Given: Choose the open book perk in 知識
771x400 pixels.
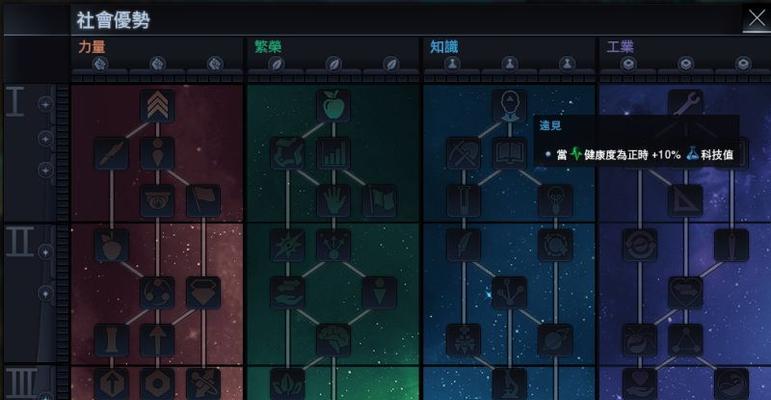Looking at the screenshot, I should click(x=509, y=154).
